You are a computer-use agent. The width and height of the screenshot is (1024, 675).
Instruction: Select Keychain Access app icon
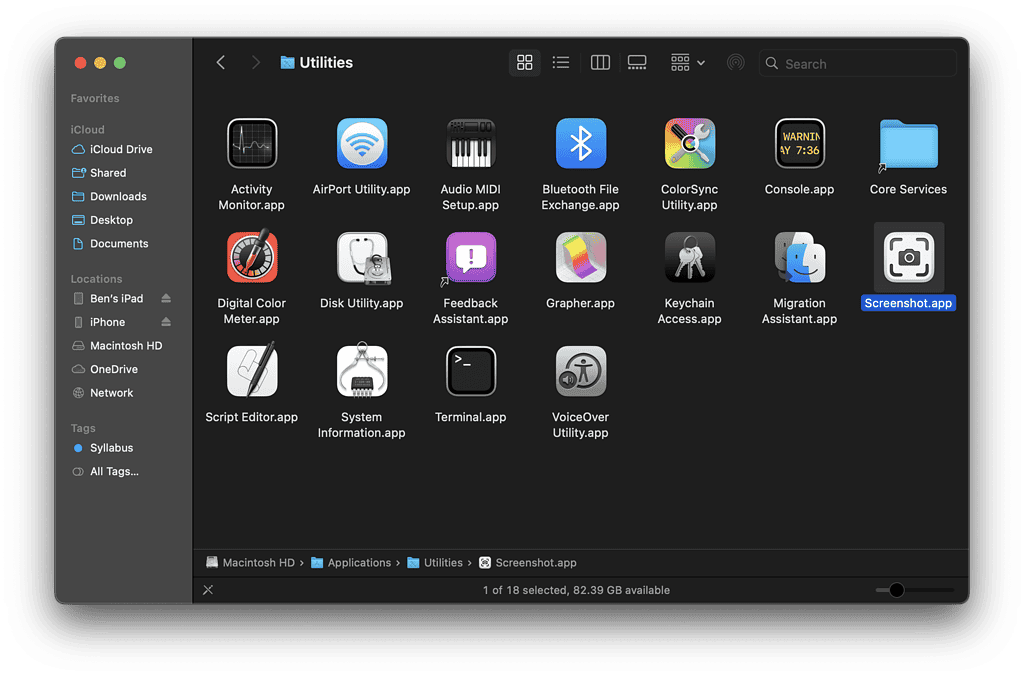pos(690,258)
